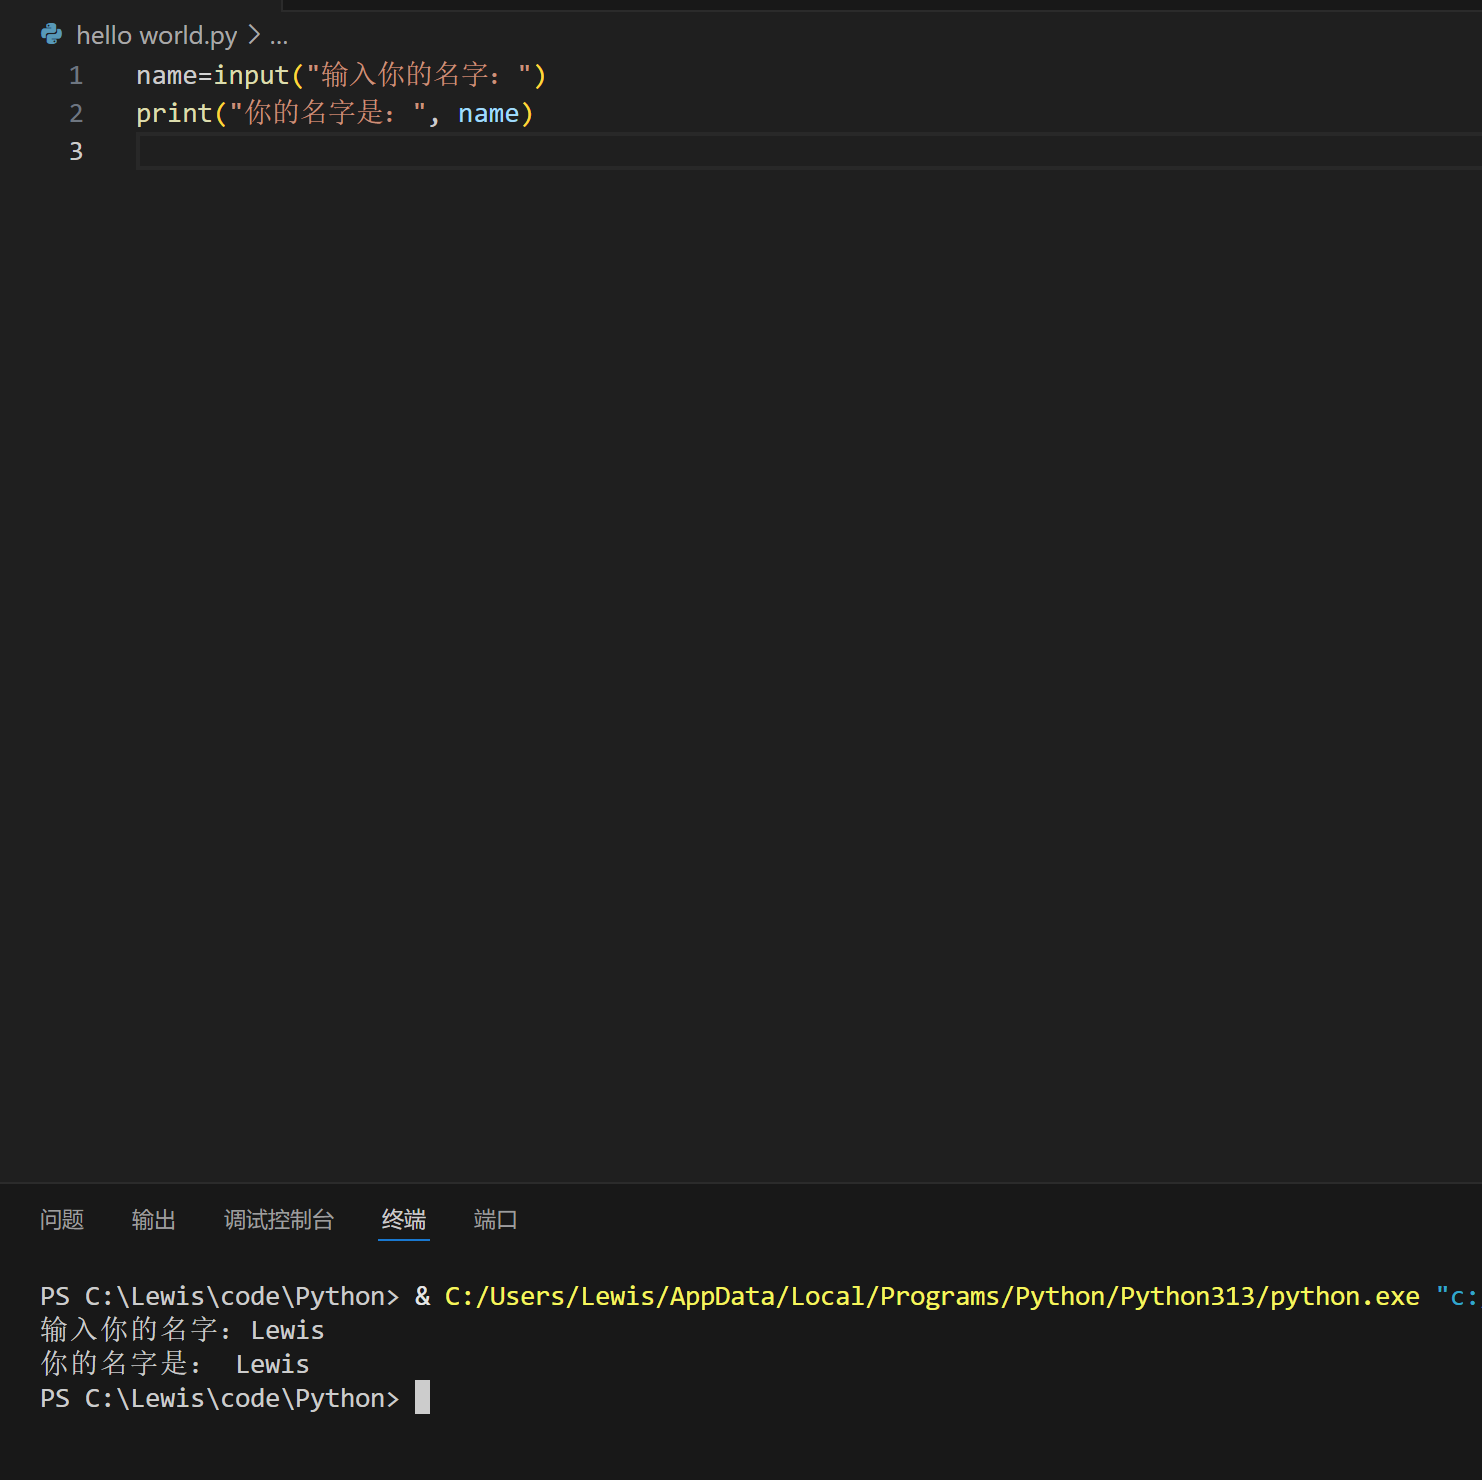Switch to the 端口 tab

495,1220
